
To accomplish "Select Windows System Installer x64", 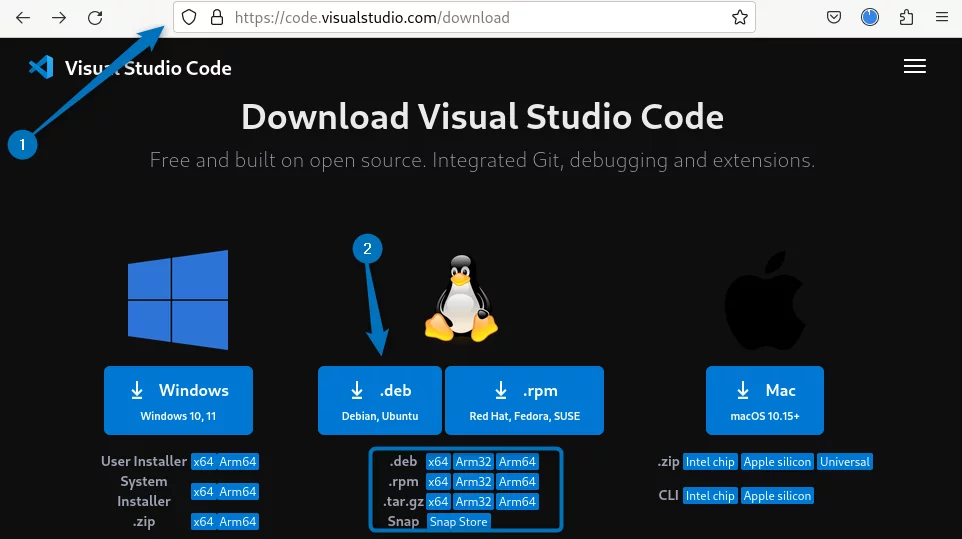I will [x=203, y=492].
